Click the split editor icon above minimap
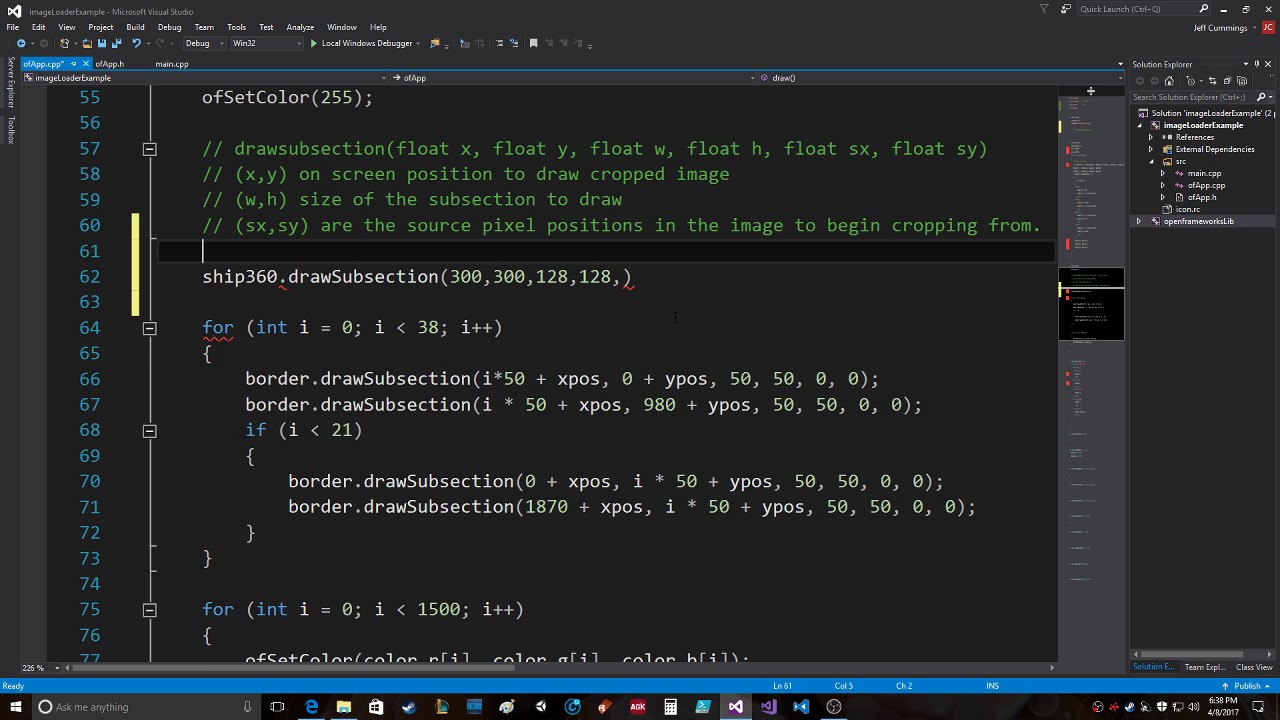This screenshot has width=1280, height=720. [1091, 91]
